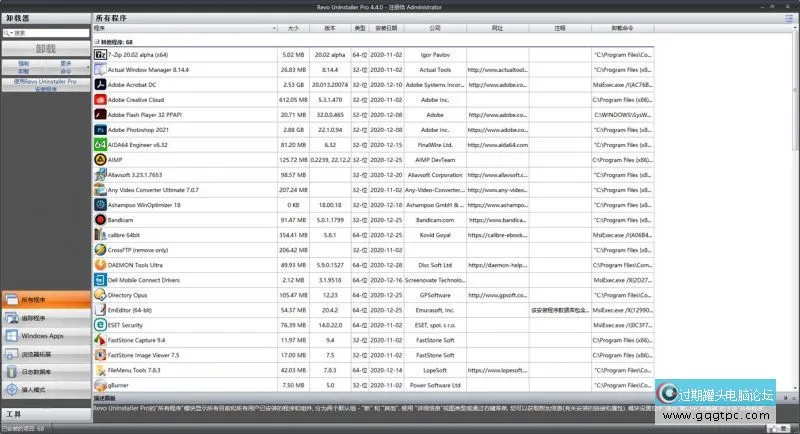The image size is (800, 434).
Task: Select the Adobe Photoshop 2021 icon
Action: [100, 129]
